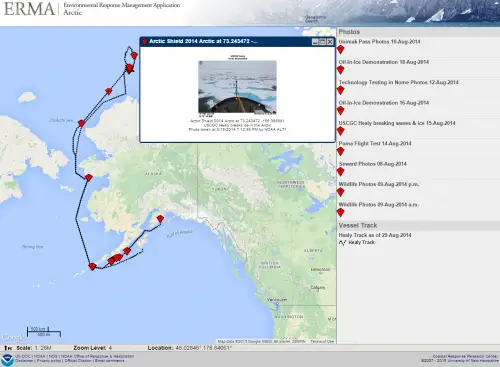The height and width of the screenshot is (367, 500).
Task: Open the US DOC footer link
Action: pos(23,356)
